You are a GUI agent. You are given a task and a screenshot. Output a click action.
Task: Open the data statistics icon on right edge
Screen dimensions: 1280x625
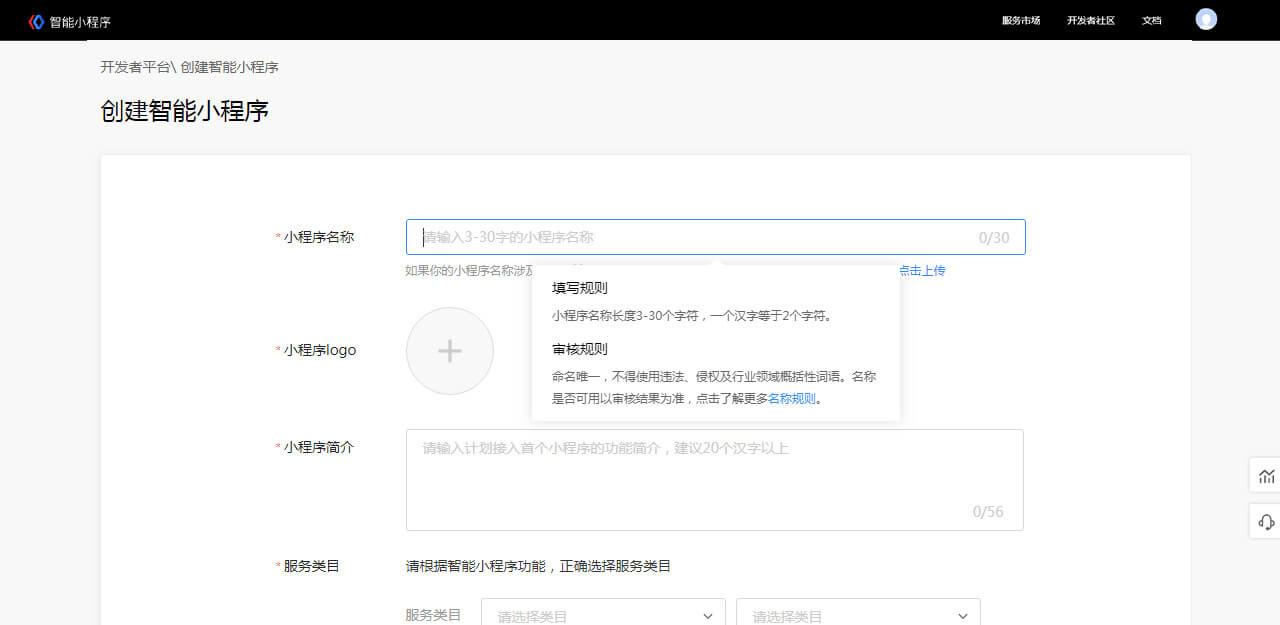tap(1265, 475)
